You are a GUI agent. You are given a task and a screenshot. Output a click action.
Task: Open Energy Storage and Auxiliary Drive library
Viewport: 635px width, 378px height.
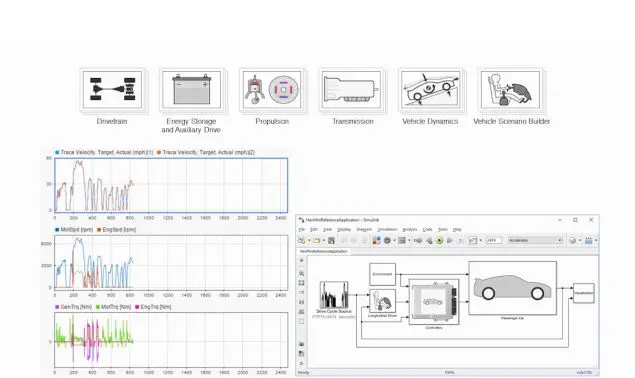coord(192,90)
